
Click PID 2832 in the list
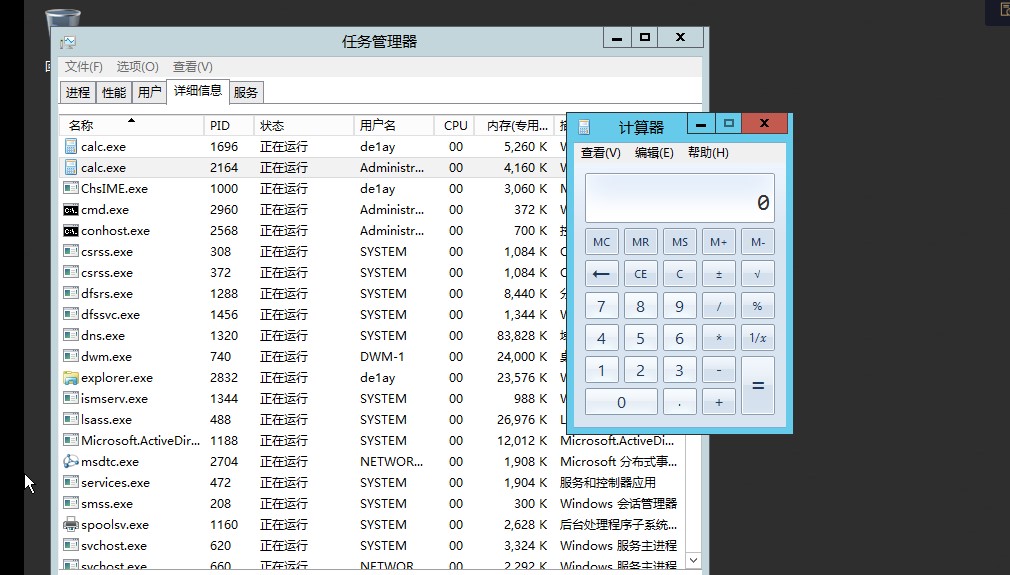point(224,378)
